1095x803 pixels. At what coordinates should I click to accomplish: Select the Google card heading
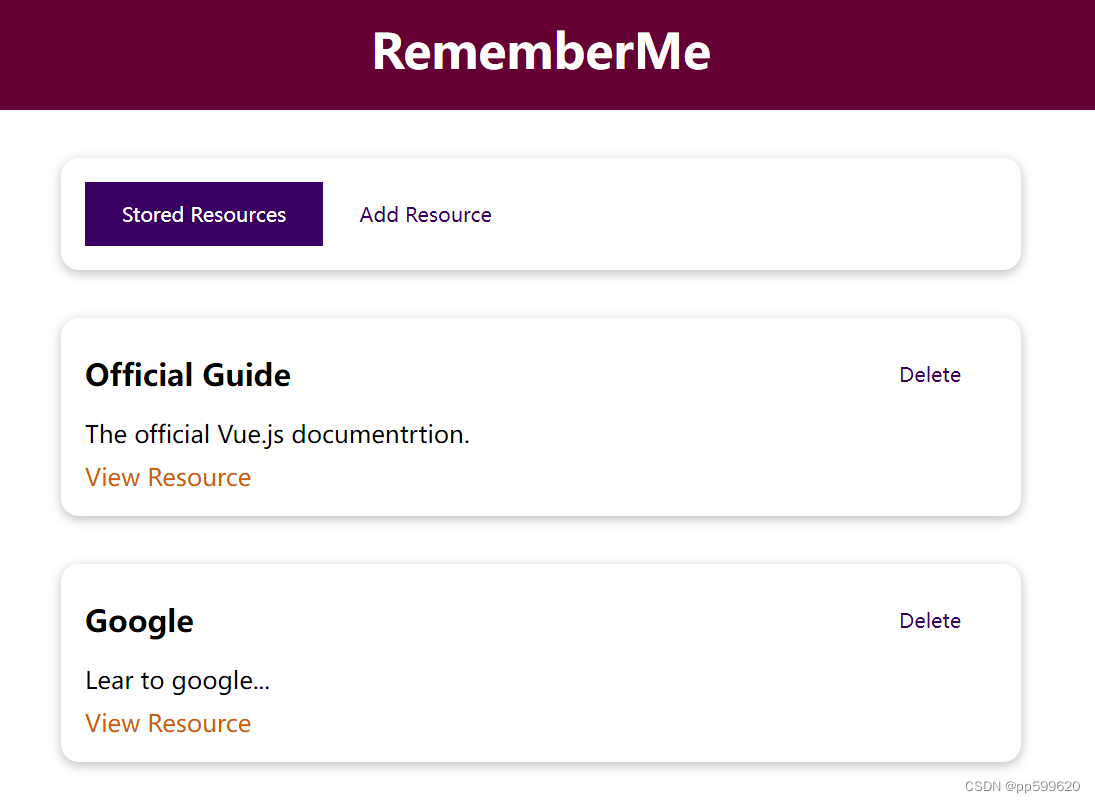(139, 621)
